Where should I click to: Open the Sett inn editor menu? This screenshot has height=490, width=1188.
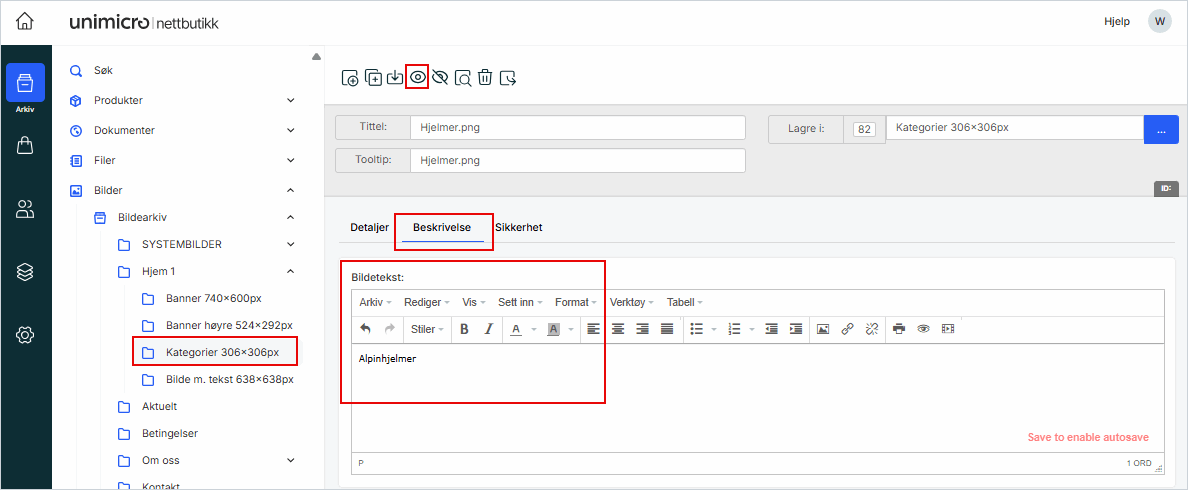point(519,302)
